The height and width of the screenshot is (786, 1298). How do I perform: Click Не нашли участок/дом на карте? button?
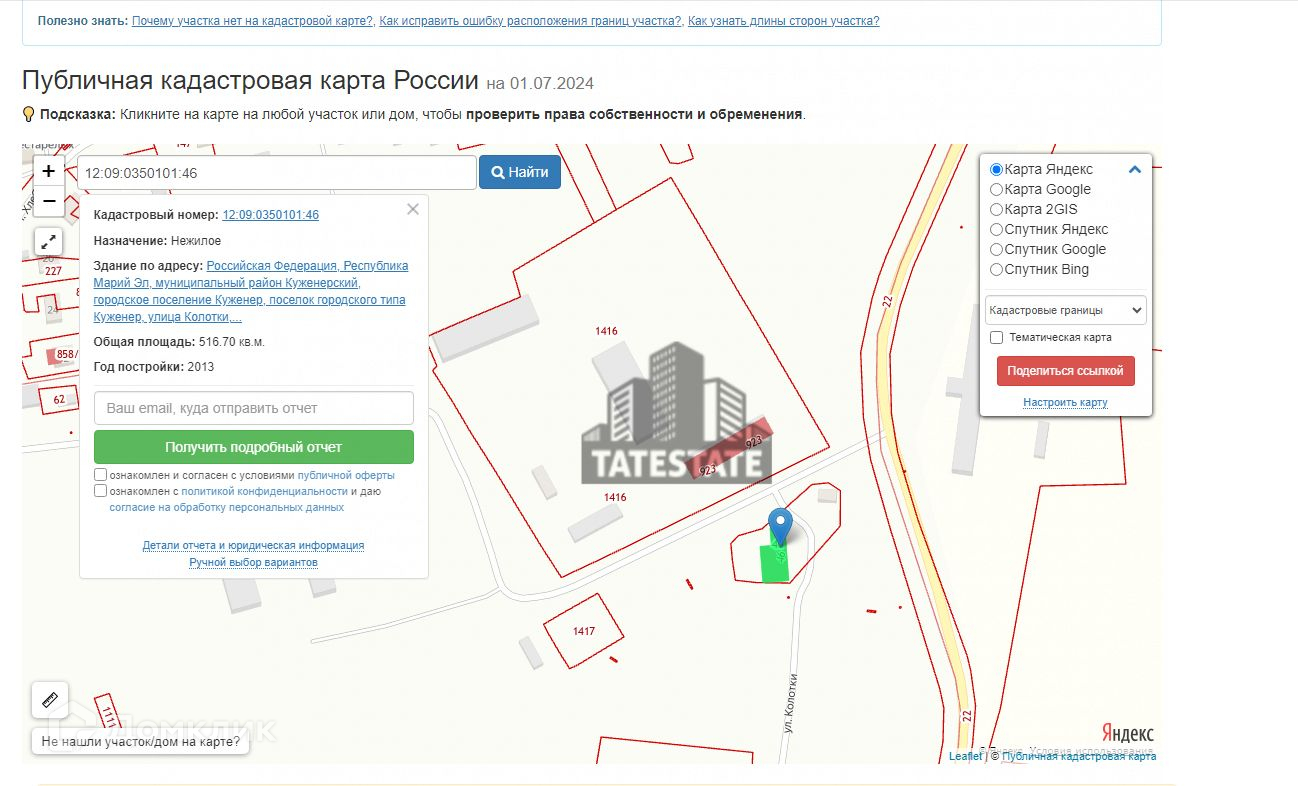pos(141,742)
